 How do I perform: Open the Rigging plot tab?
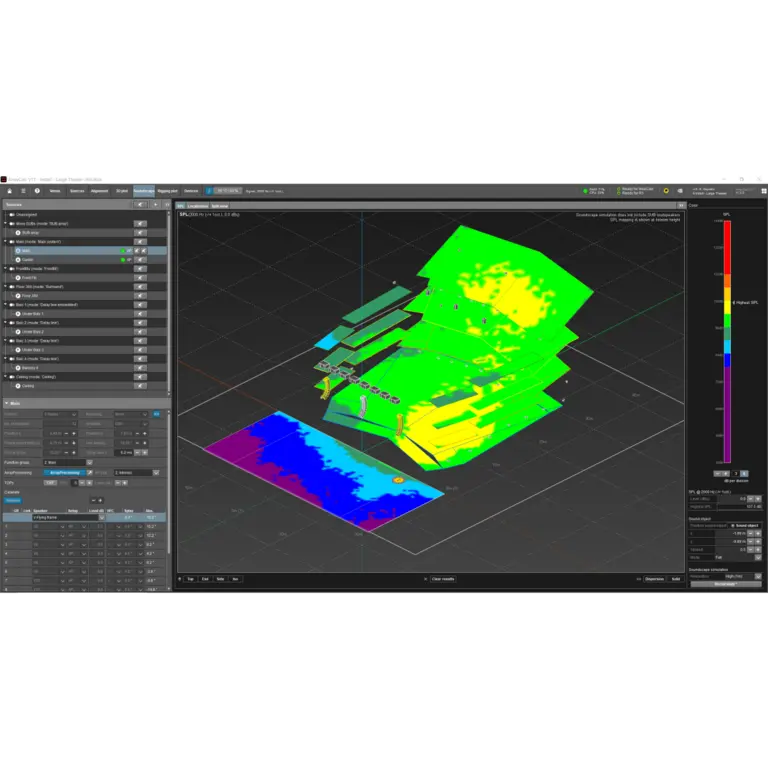click(x=167, y=190)
